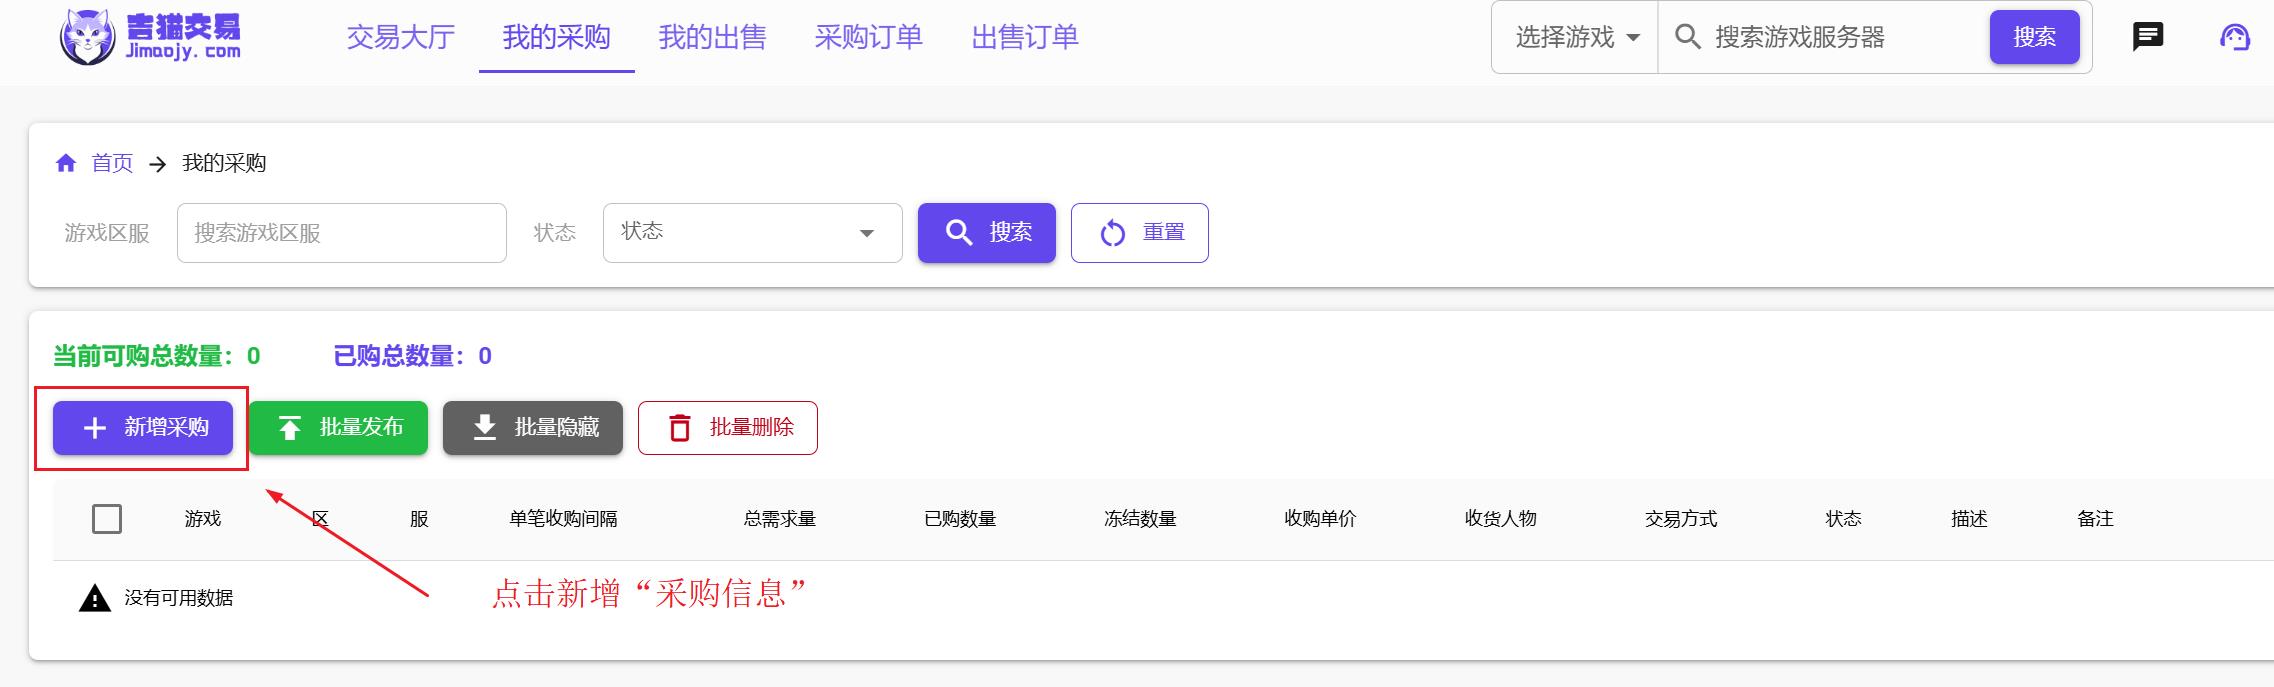
Task: Click the plus icon in 新增采购
Action: tap(95, 428)
